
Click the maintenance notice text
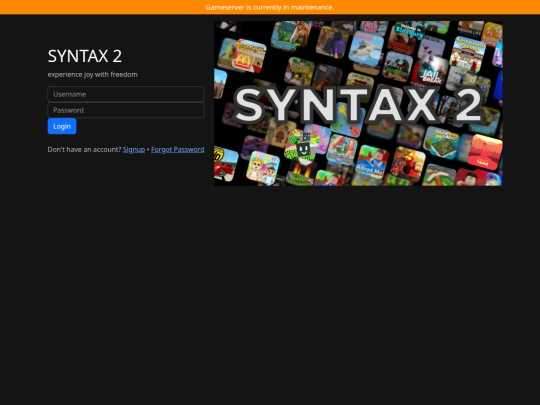[270, 7]
